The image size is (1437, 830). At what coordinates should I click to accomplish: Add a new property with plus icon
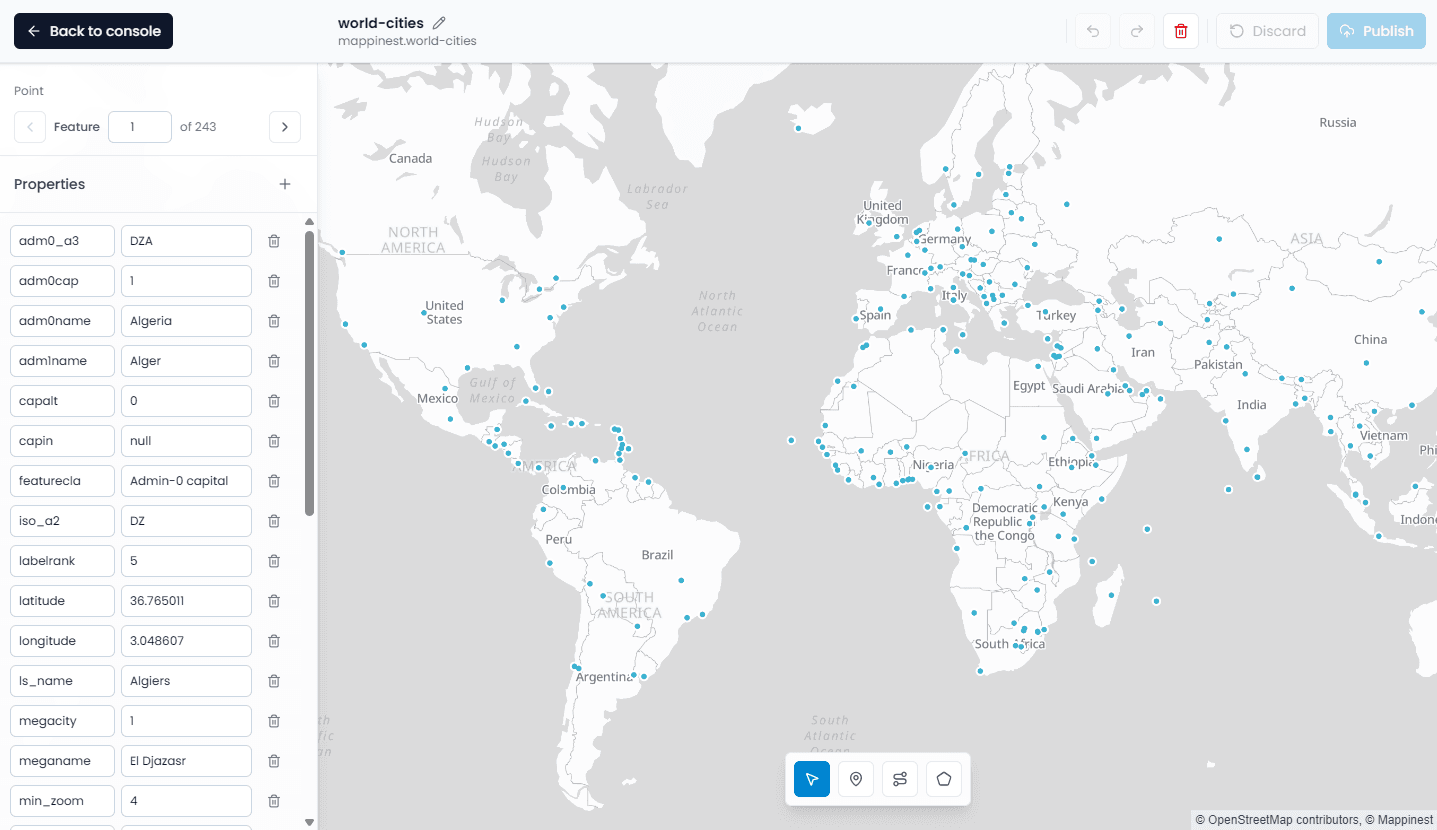tap(285, 184)
